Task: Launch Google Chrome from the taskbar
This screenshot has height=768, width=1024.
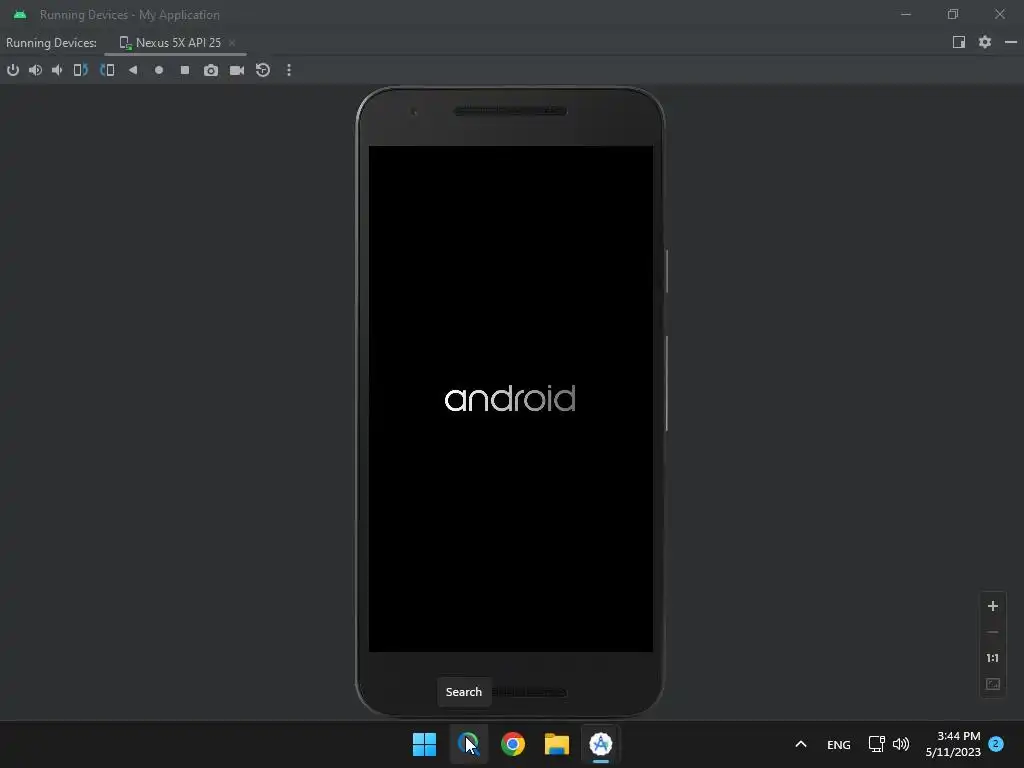Action: 513,744
